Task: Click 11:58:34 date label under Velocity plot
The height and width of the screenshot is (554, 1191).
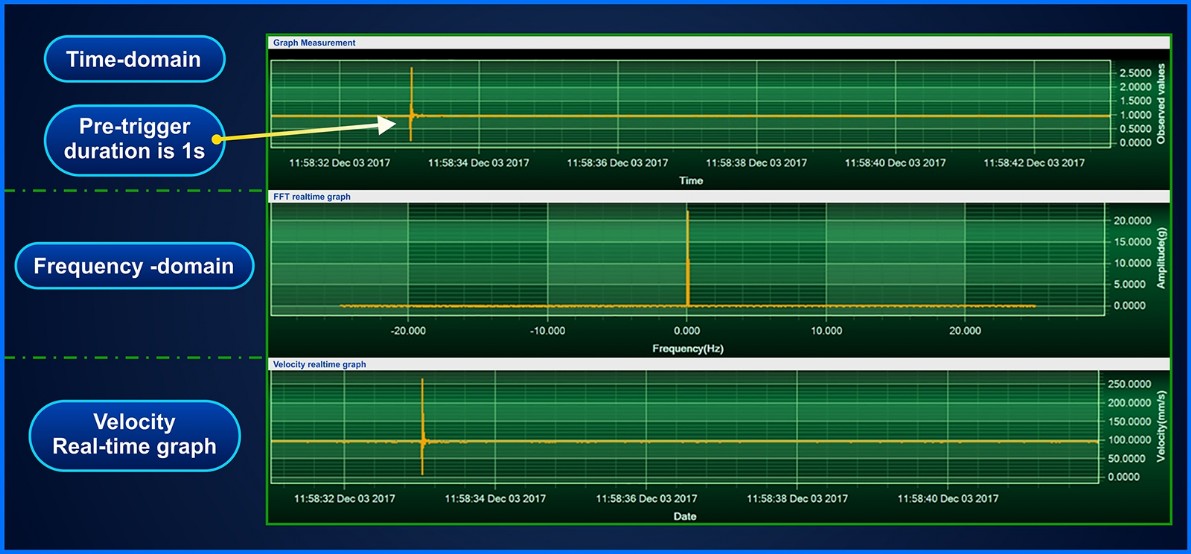Action: pos(495,499)
